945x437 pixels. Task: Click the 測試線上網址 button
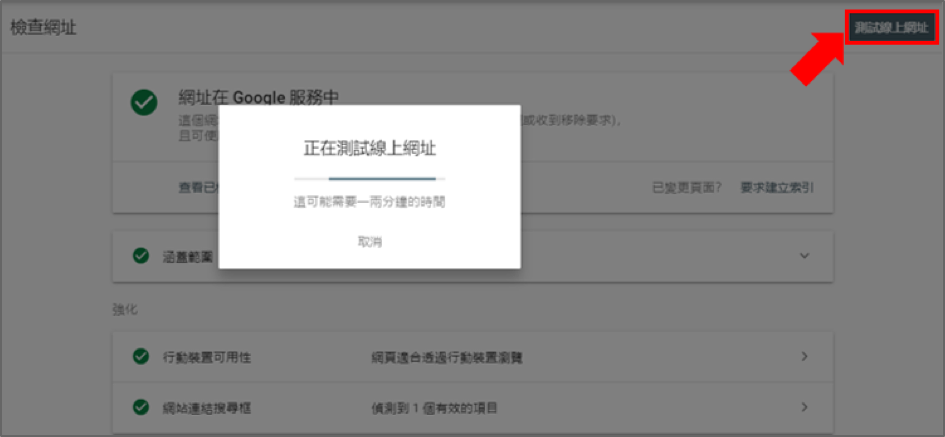891,28
